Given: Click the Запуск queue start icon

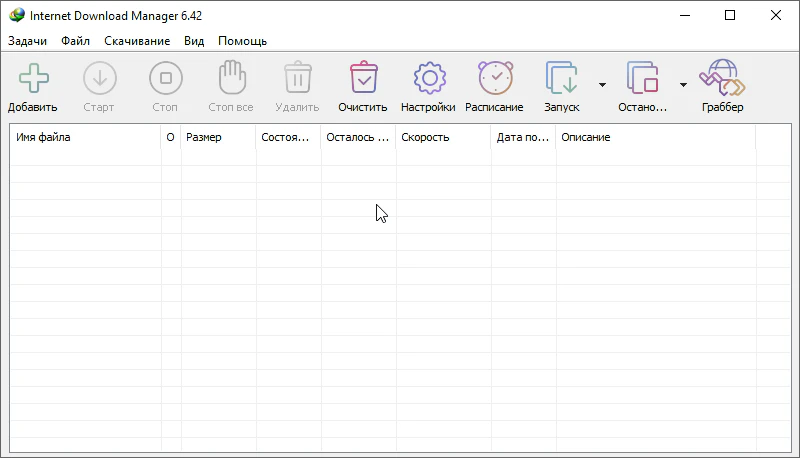Looking at the screenshot, I should point(561,78).
